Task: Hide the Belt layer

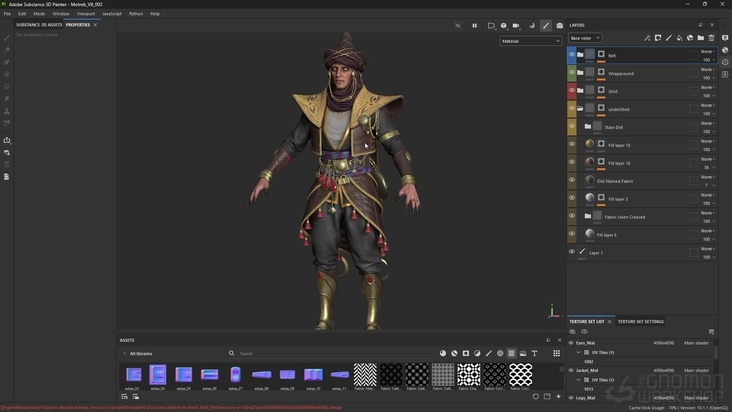Action: point(571,55)
